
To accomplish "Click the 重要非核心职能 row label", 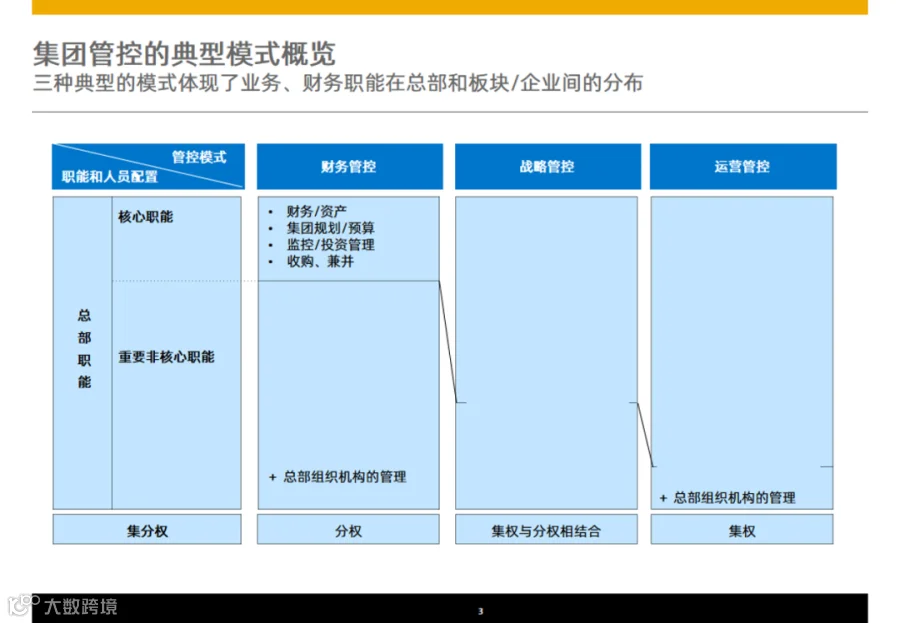I will [166, 357].
